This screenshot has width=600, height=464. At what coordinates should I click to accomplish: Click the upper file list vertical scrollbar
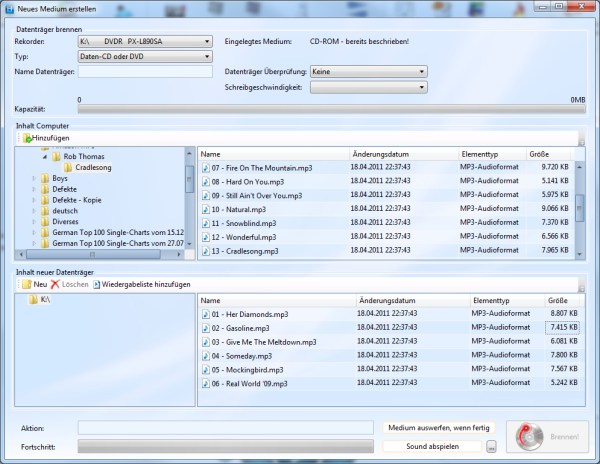pyautogui.click(x=580, y=205)
